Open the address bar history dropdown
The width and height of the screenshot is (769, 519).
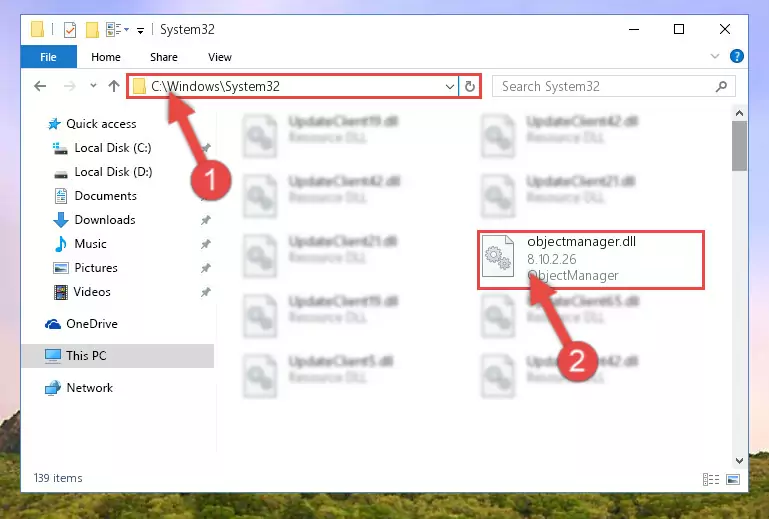450,87
